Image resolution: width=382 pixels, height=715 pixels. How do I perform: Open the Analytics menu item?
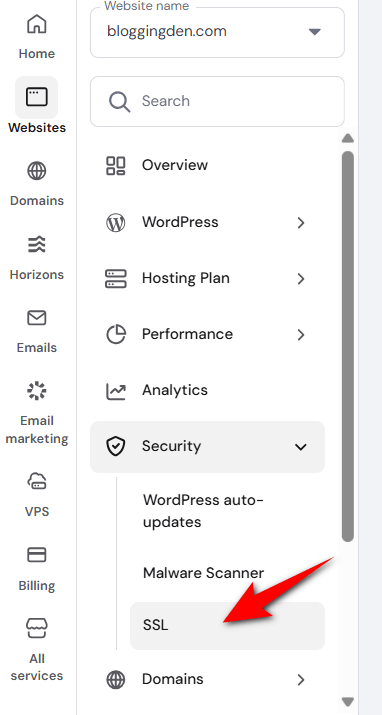pyautogui.click(x=207, y=390)
